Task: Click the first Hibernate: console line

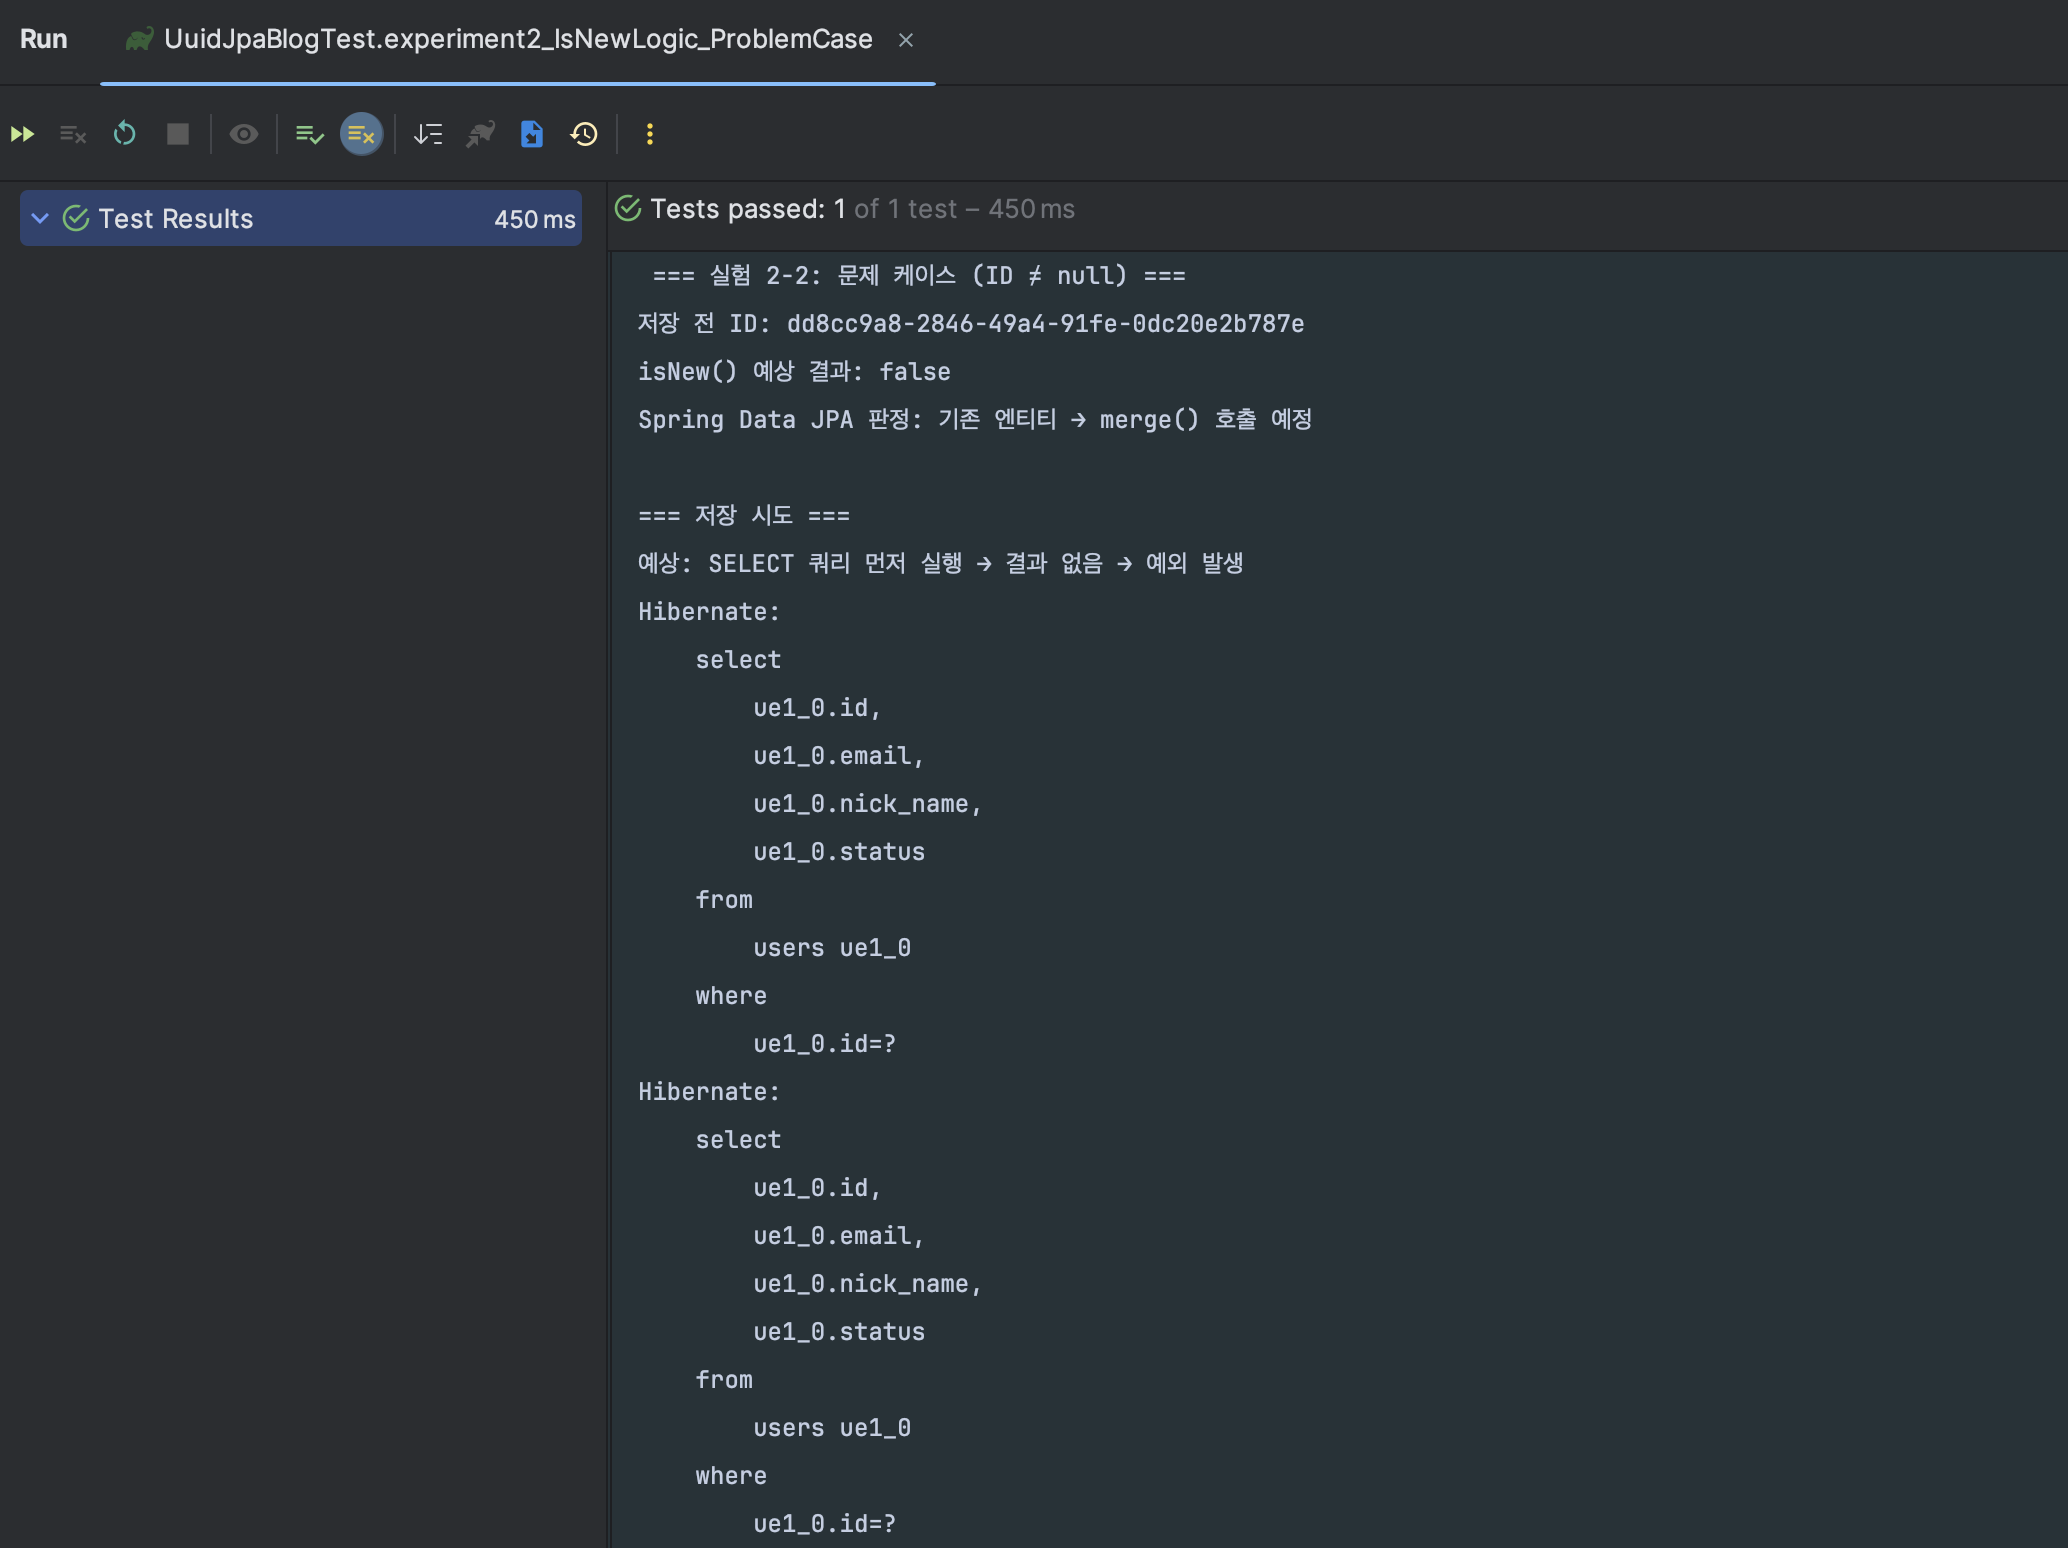Action: [x=709, y=612]
